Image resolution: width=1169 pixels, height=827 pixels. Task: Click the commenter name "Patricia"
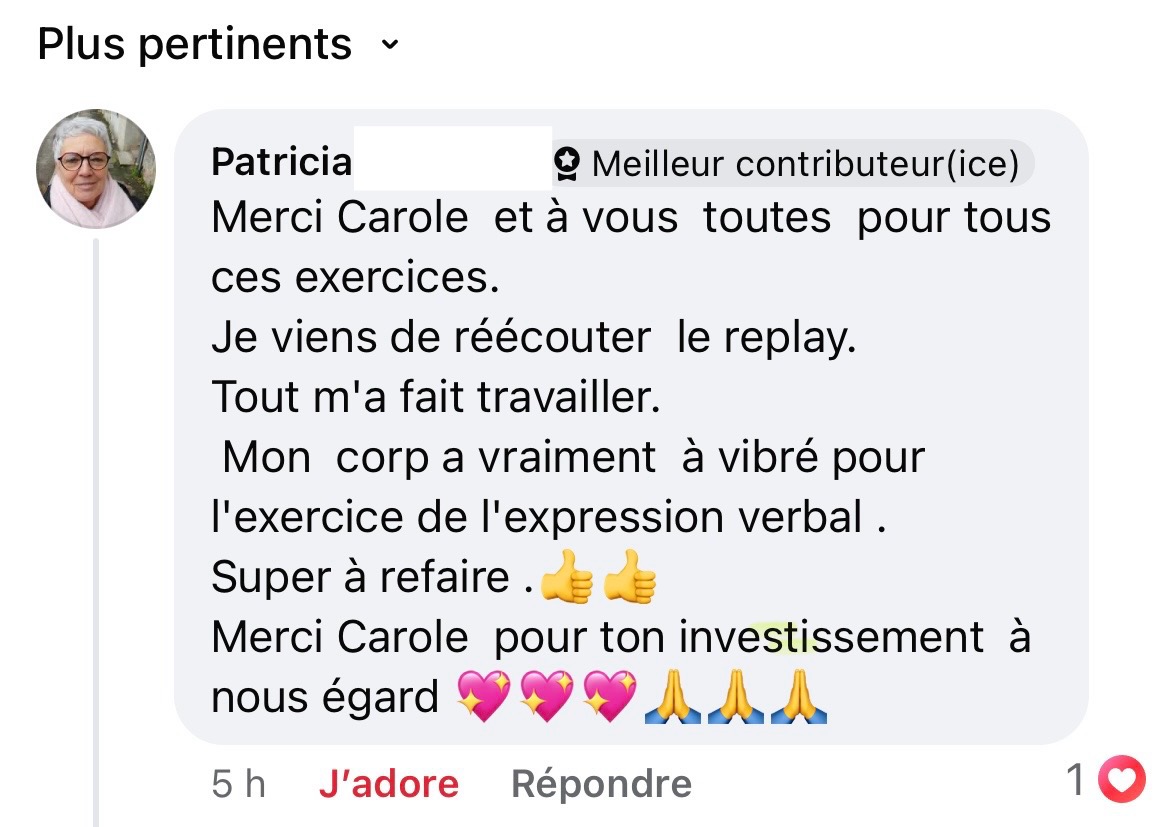[281, 162]
